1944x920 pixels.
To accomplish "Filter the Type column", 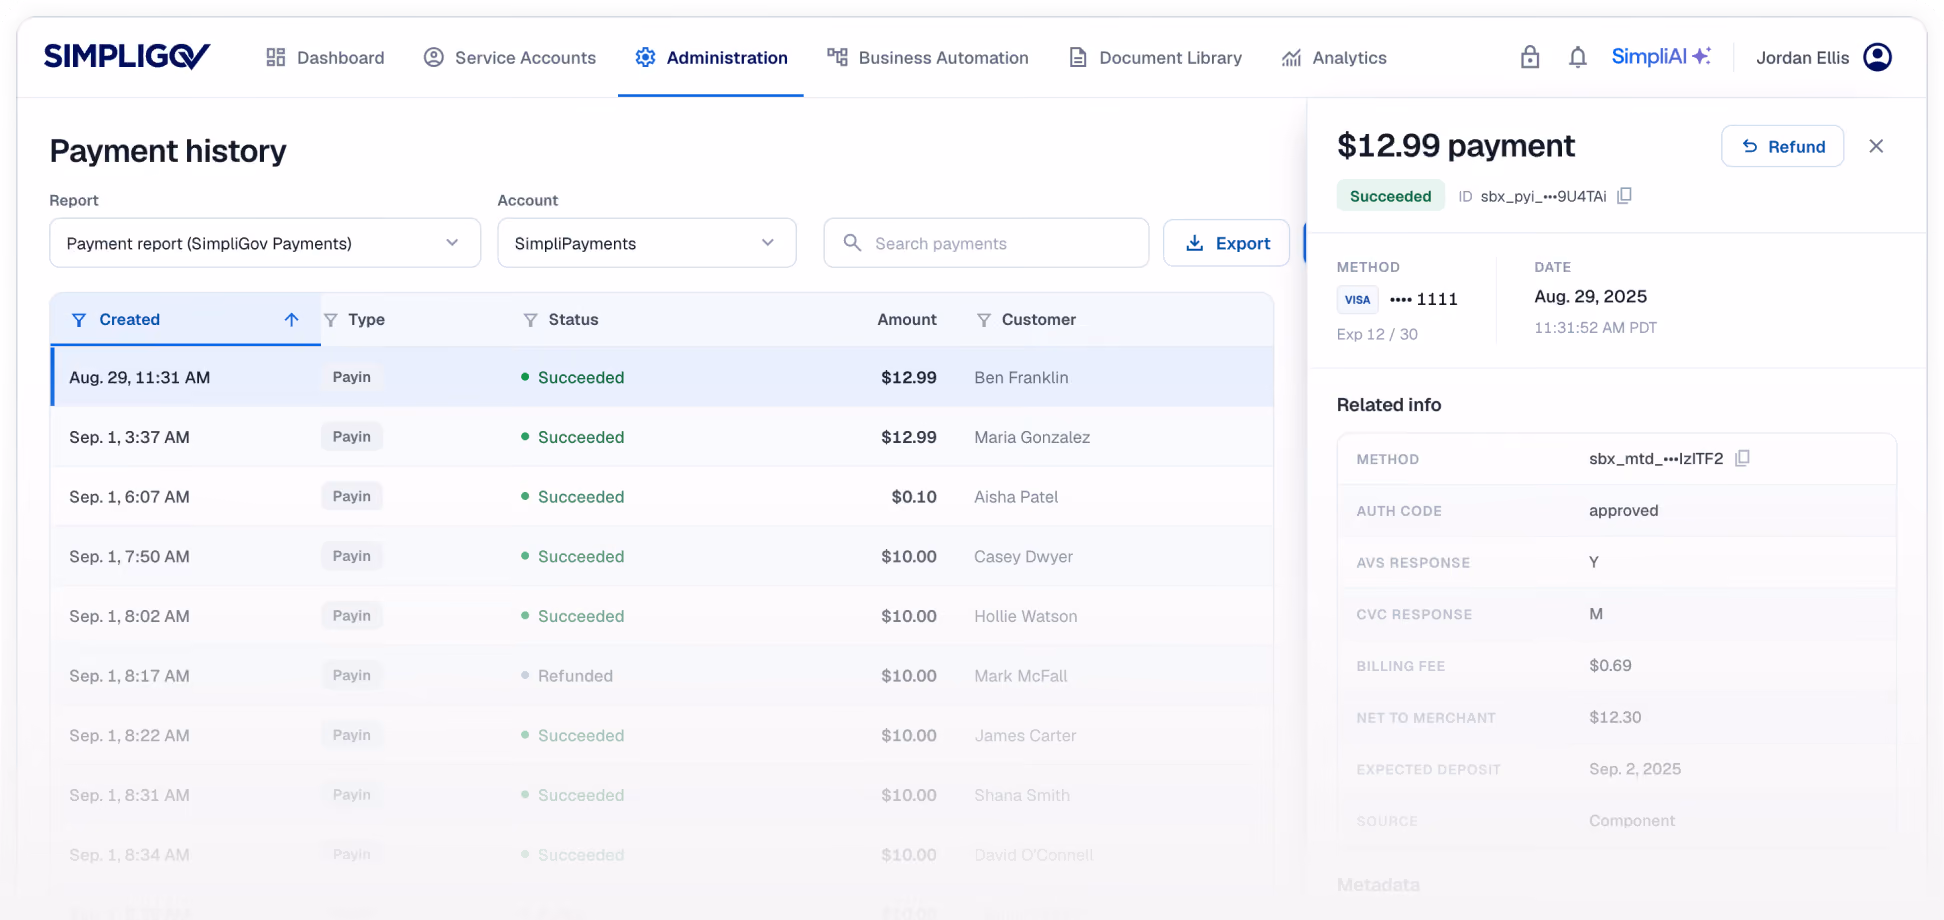I will click(x=331, y=320).
